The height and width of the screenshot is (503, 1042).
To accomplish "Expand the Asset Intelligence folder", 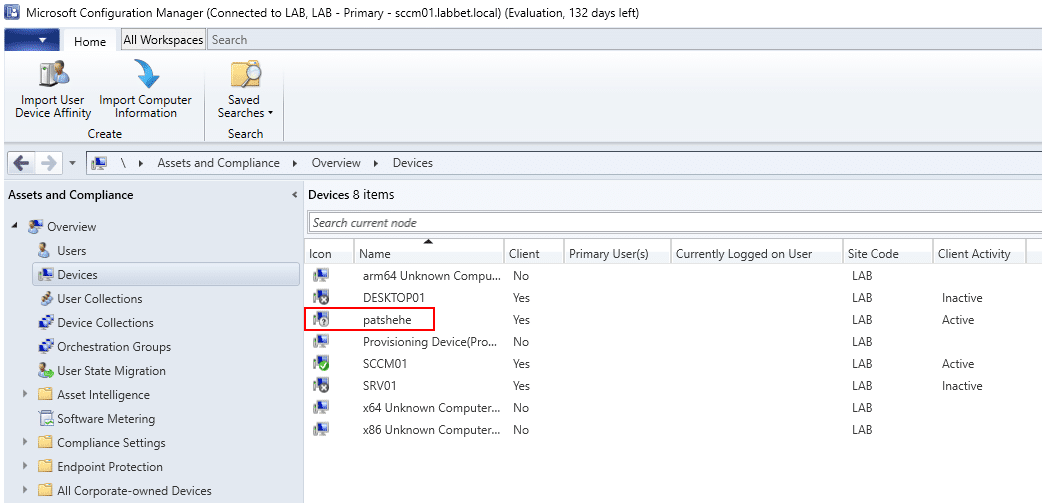I will [25, 394].
